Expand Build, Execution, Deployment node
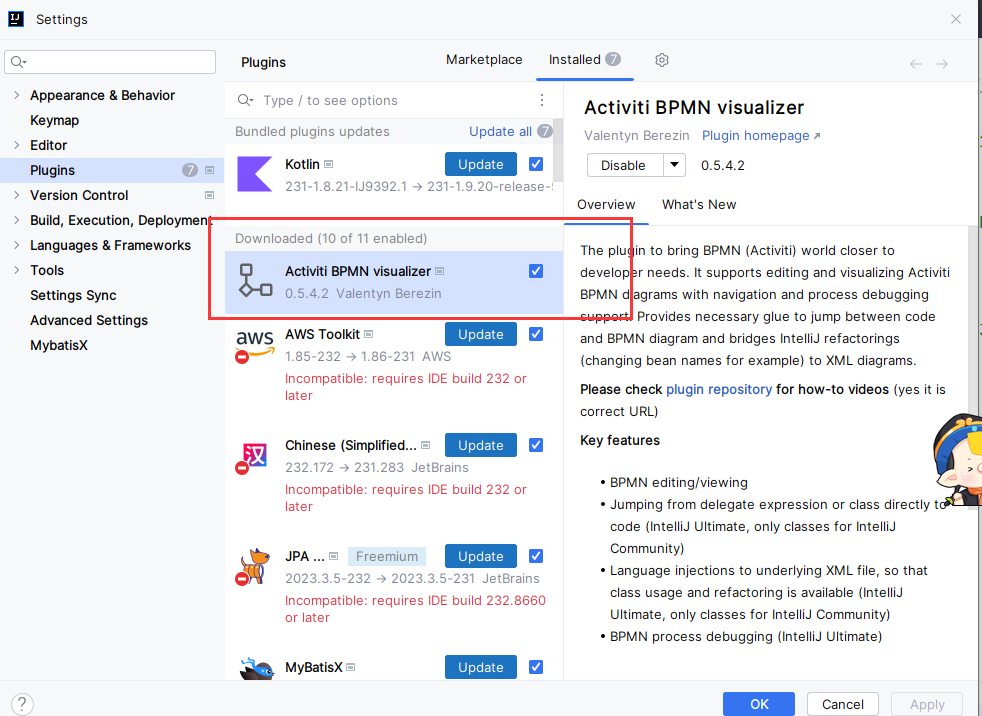Image resolution: width=982 pixels, height=716 pixels. click(x=17, y=221)
